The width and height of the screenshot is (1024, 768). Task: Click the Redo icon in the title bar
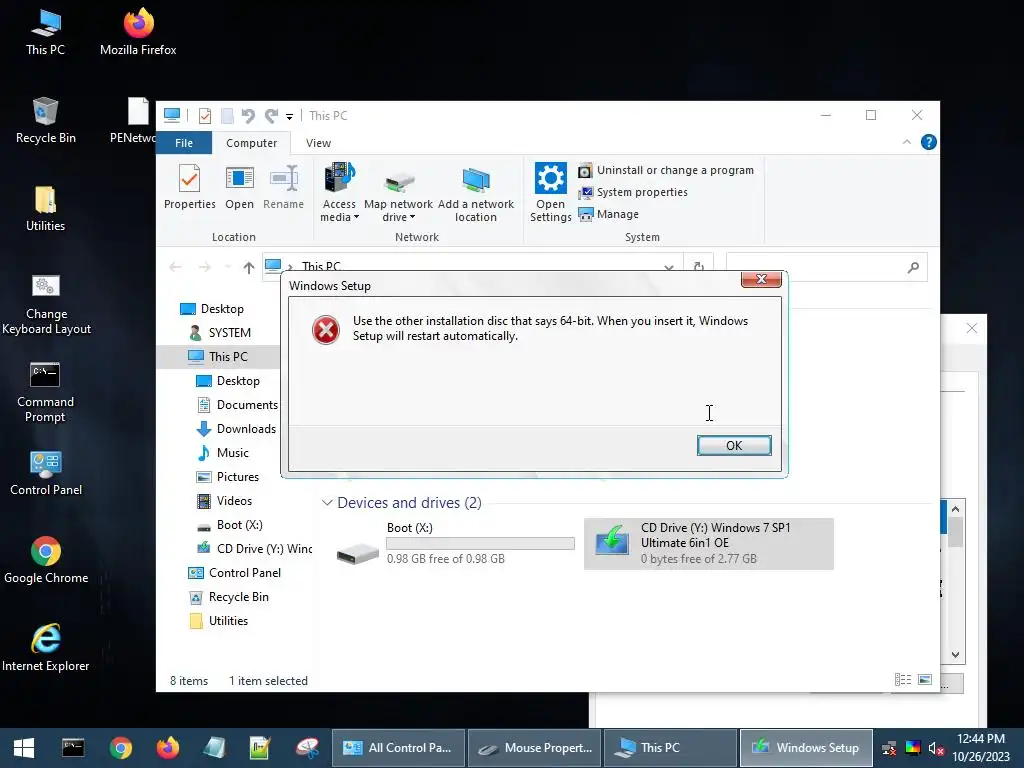coord(271,116)
